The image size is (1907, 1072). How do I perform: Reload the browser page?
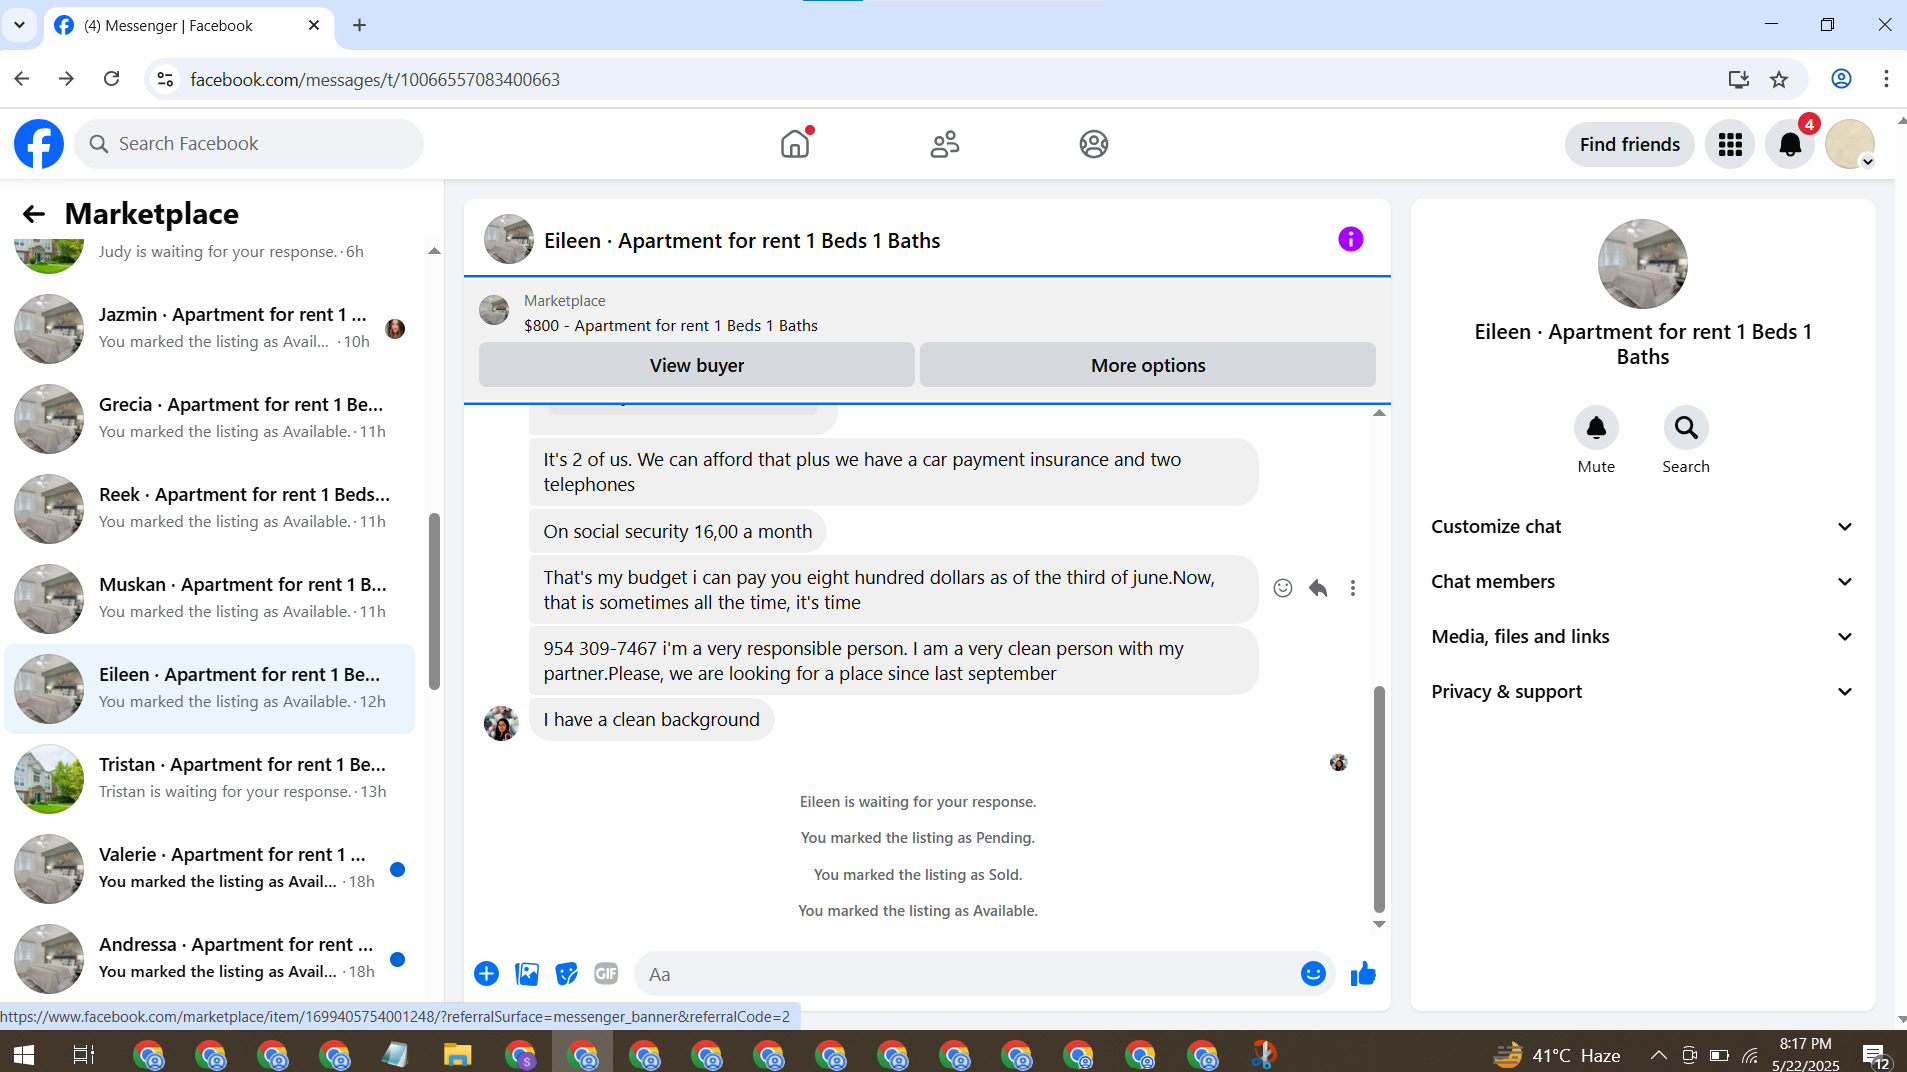click(x=112, y=79)
